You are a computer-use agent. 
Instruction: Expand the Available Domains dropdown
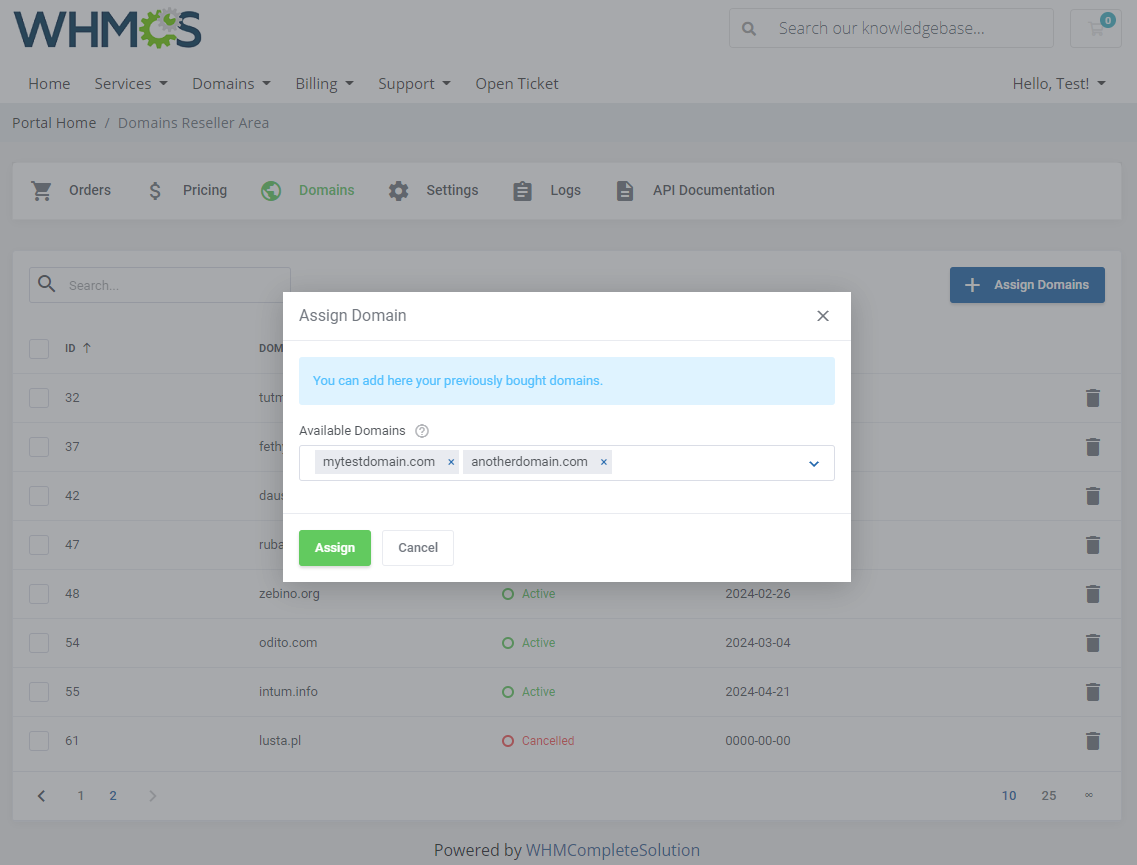click(x=813, y=463)
